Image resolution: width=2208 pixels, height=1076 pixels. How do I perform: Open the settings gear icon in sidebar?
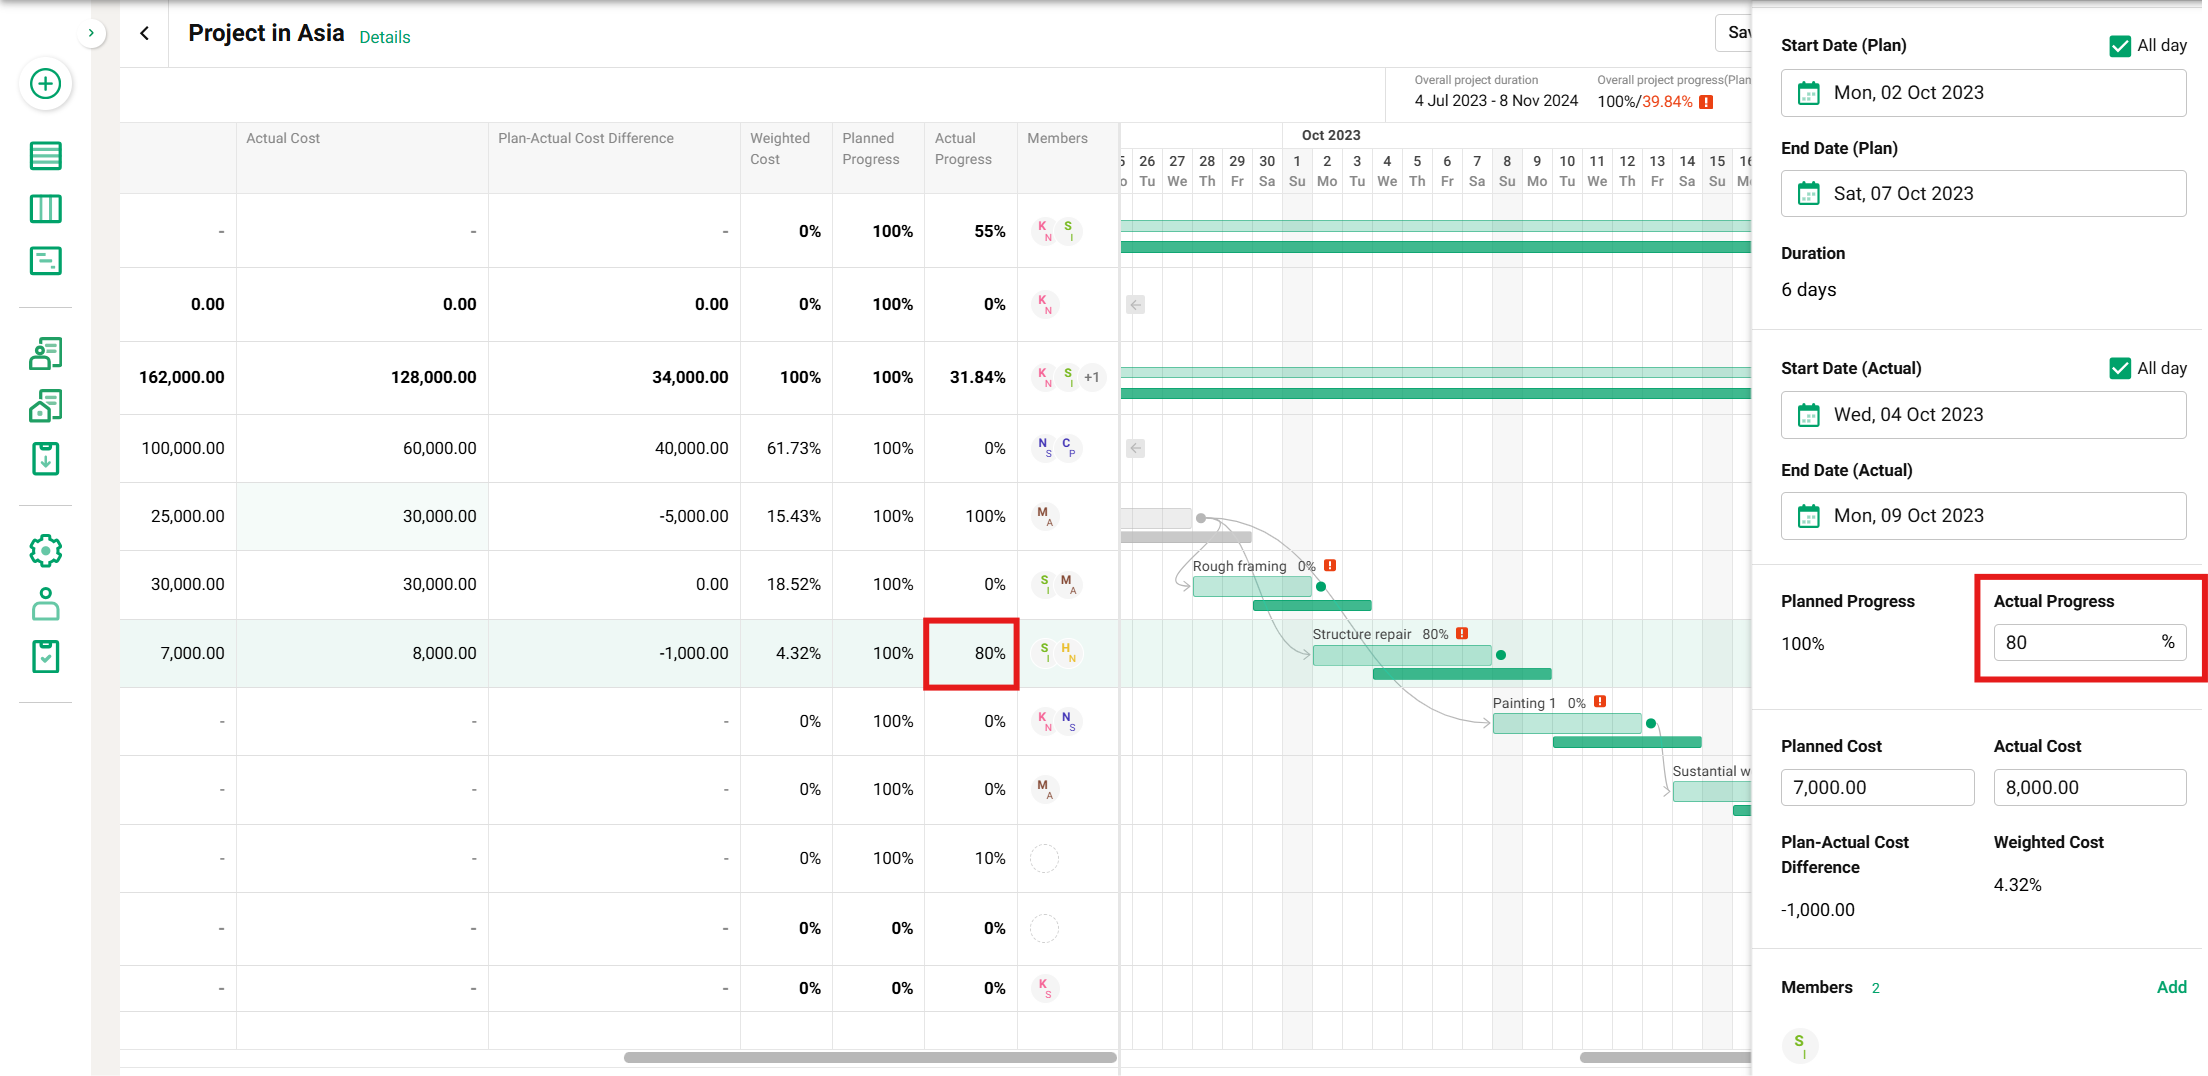pyautogui.click(x=45, y=551)
